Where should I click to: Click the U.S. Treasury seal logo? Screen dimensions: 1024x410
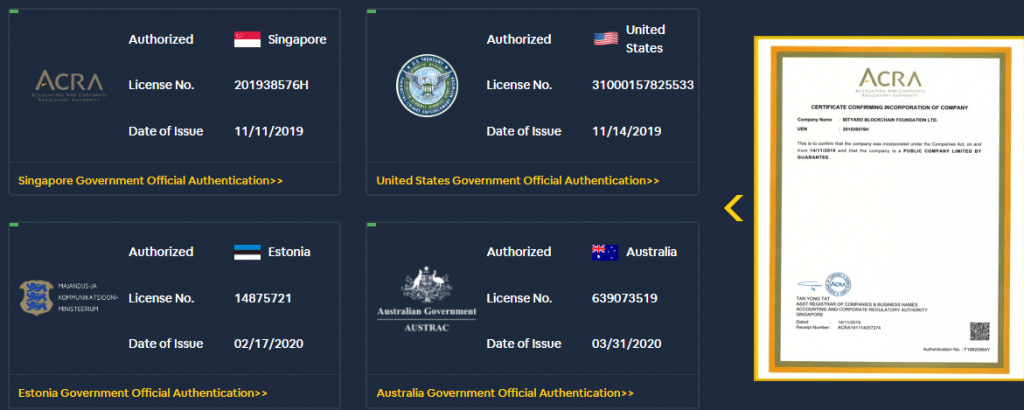click(x=427, y=86)
